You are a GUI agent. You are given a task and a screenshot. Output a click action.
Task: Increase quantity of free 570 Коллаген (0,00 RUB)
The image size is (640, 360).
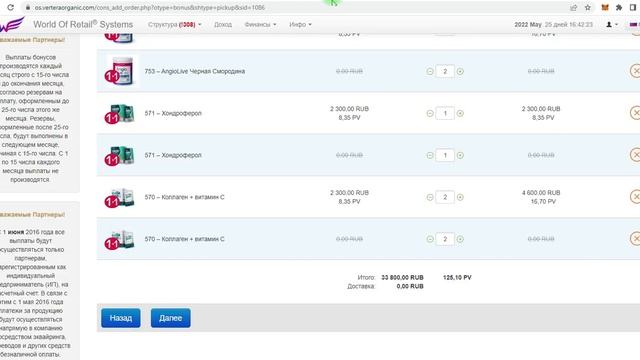point(460,239)
